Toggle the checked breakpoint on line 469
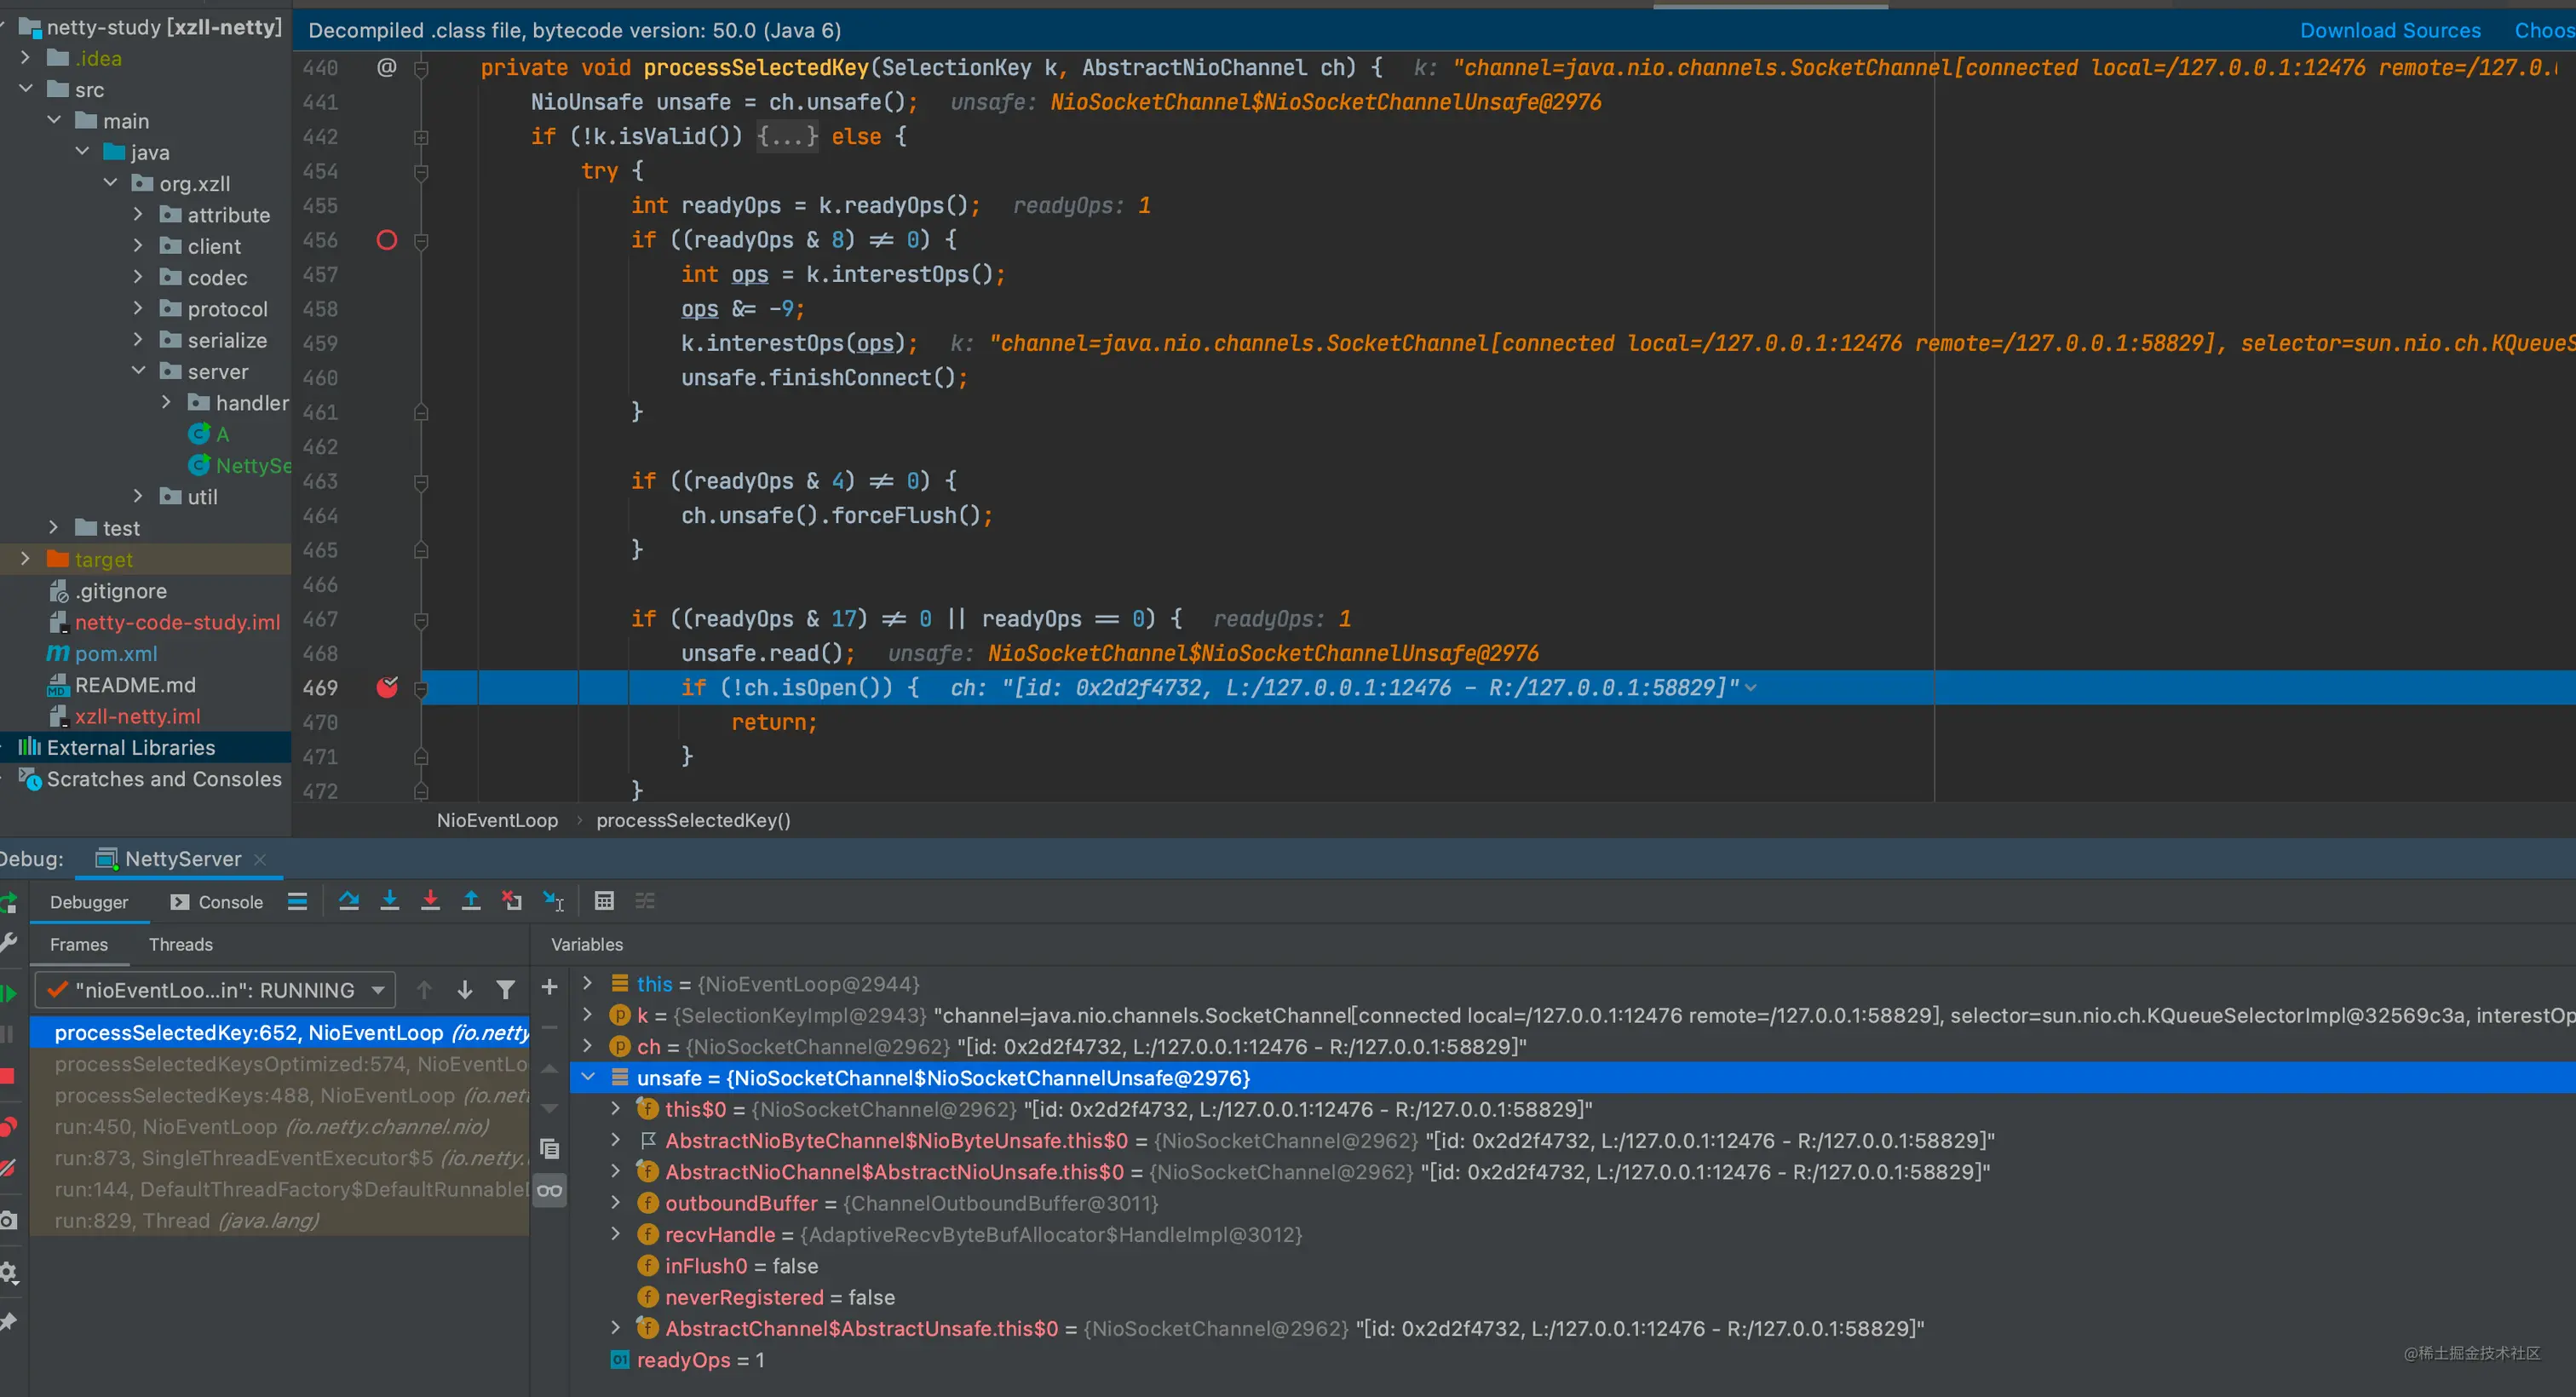The height and width of the screenshot is (1397, 2576). point(387,687)
